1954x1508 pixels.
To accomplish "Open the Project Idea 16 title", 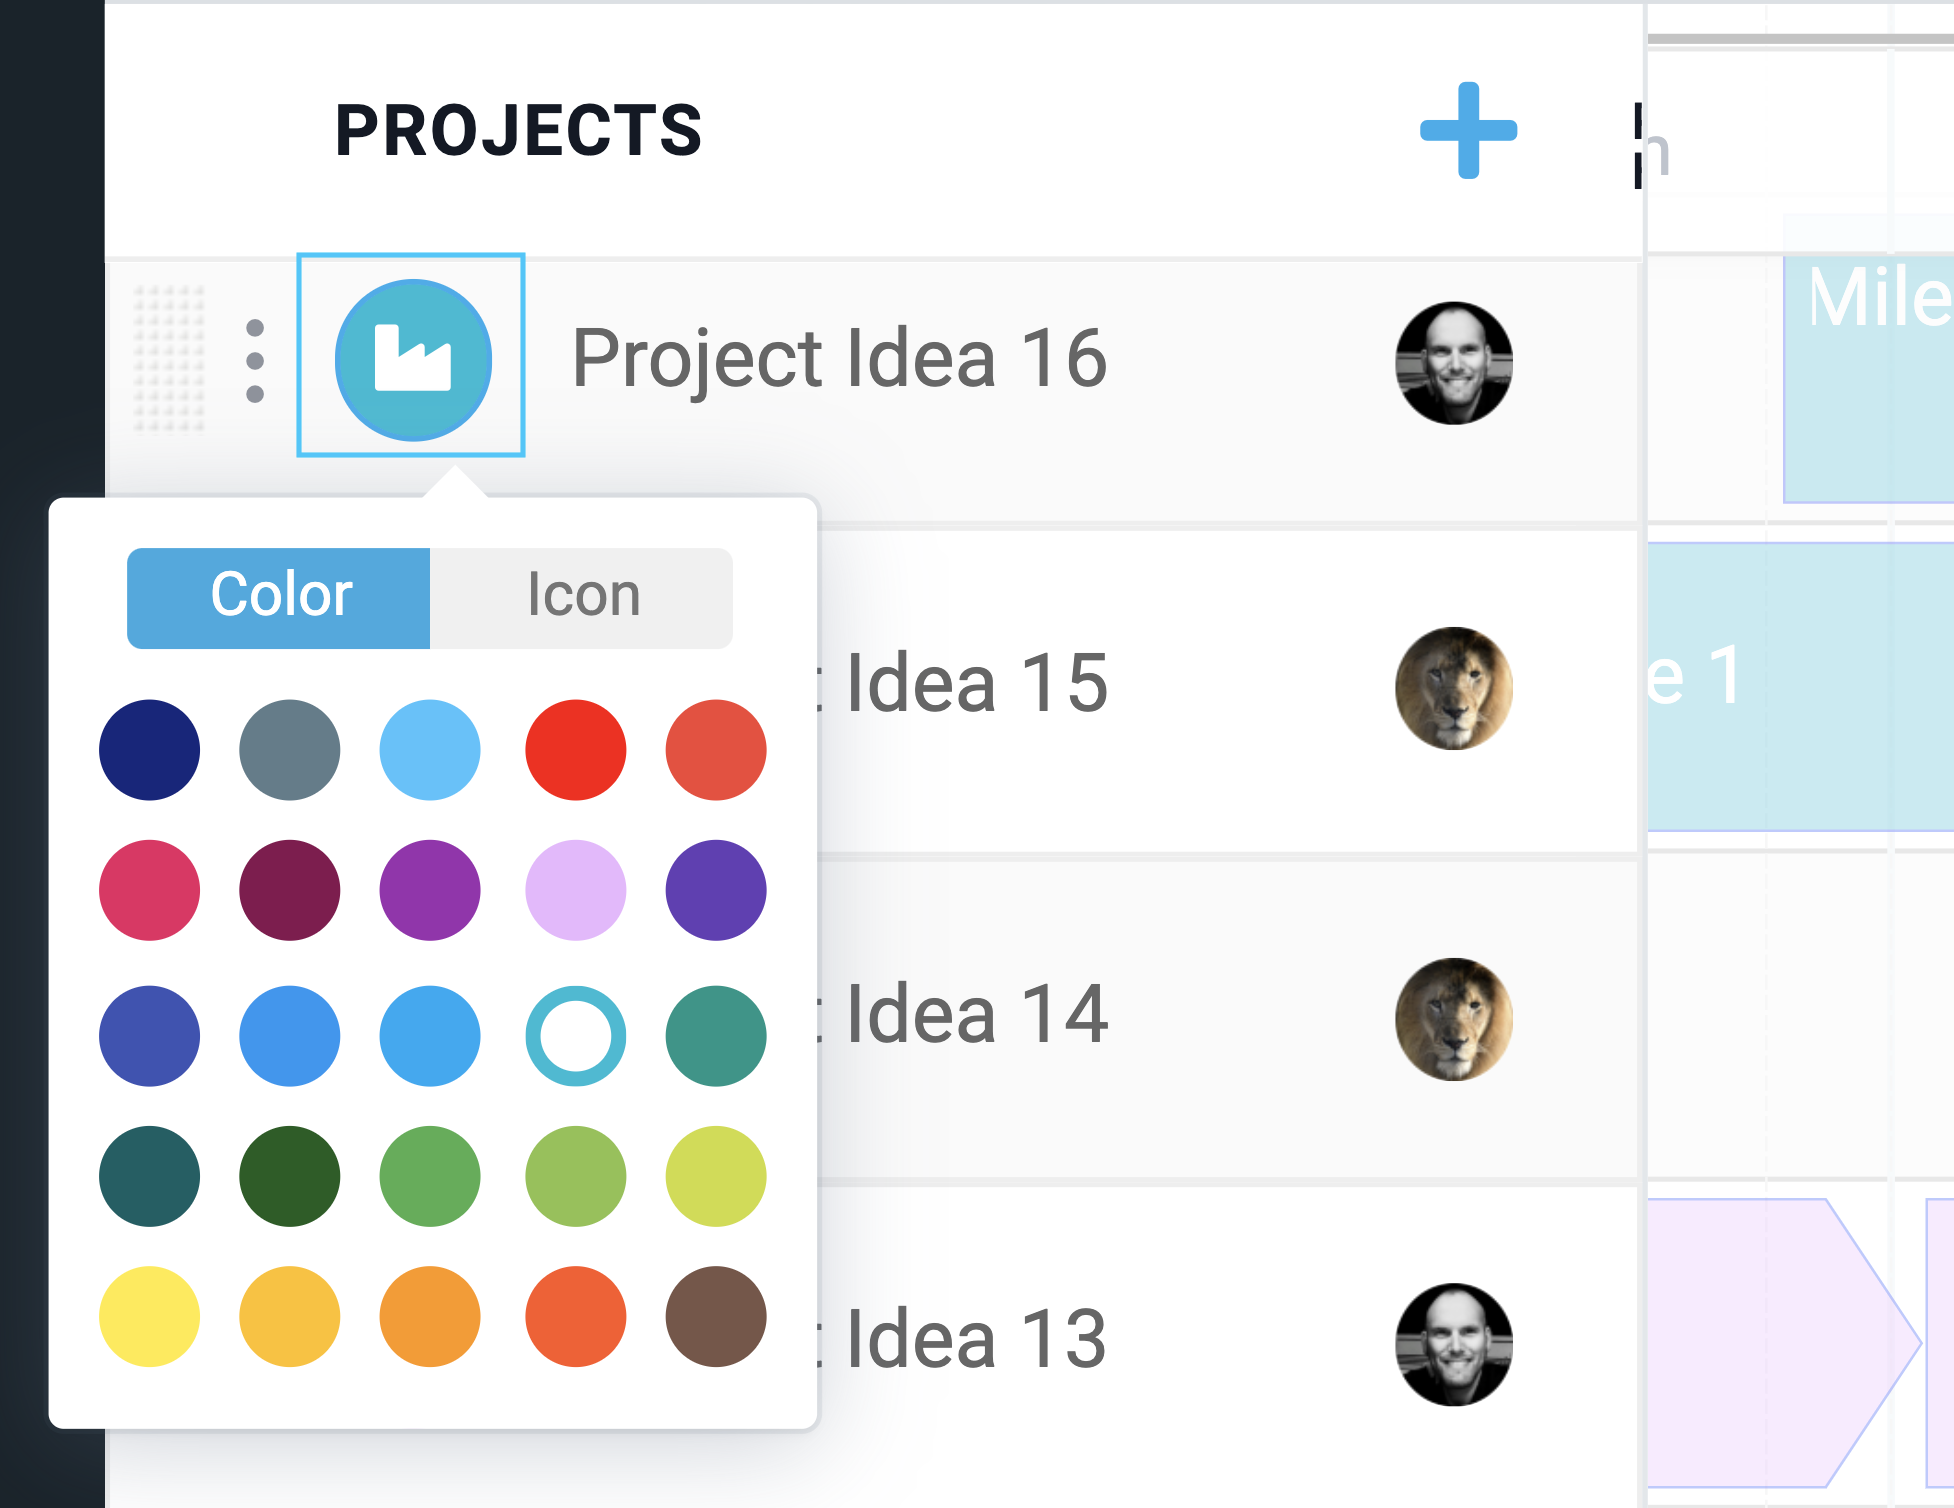I will [839, 359].
